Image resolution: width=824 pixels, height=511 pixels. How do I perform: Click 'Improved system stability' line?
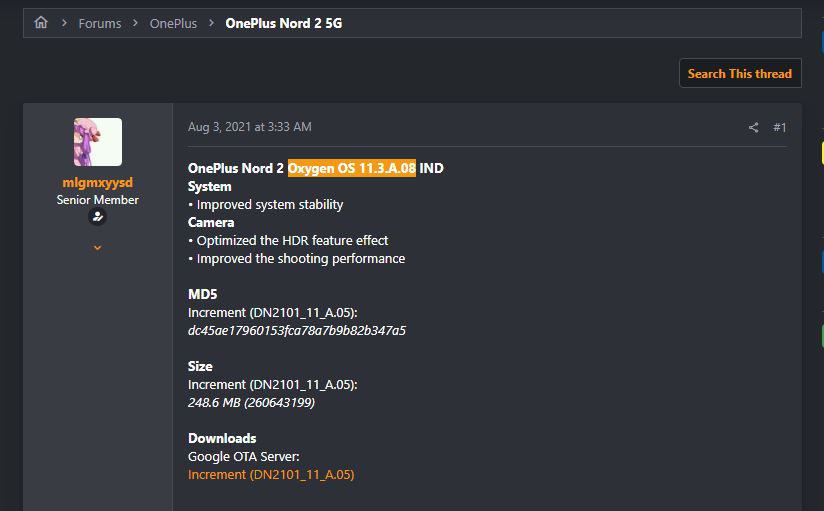pos(266,205)
